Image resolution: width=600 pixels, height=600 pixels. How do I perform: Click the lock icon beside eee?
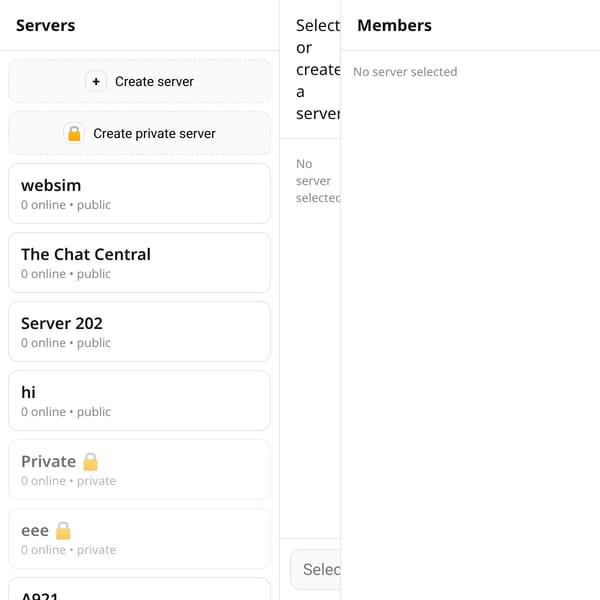63,531
